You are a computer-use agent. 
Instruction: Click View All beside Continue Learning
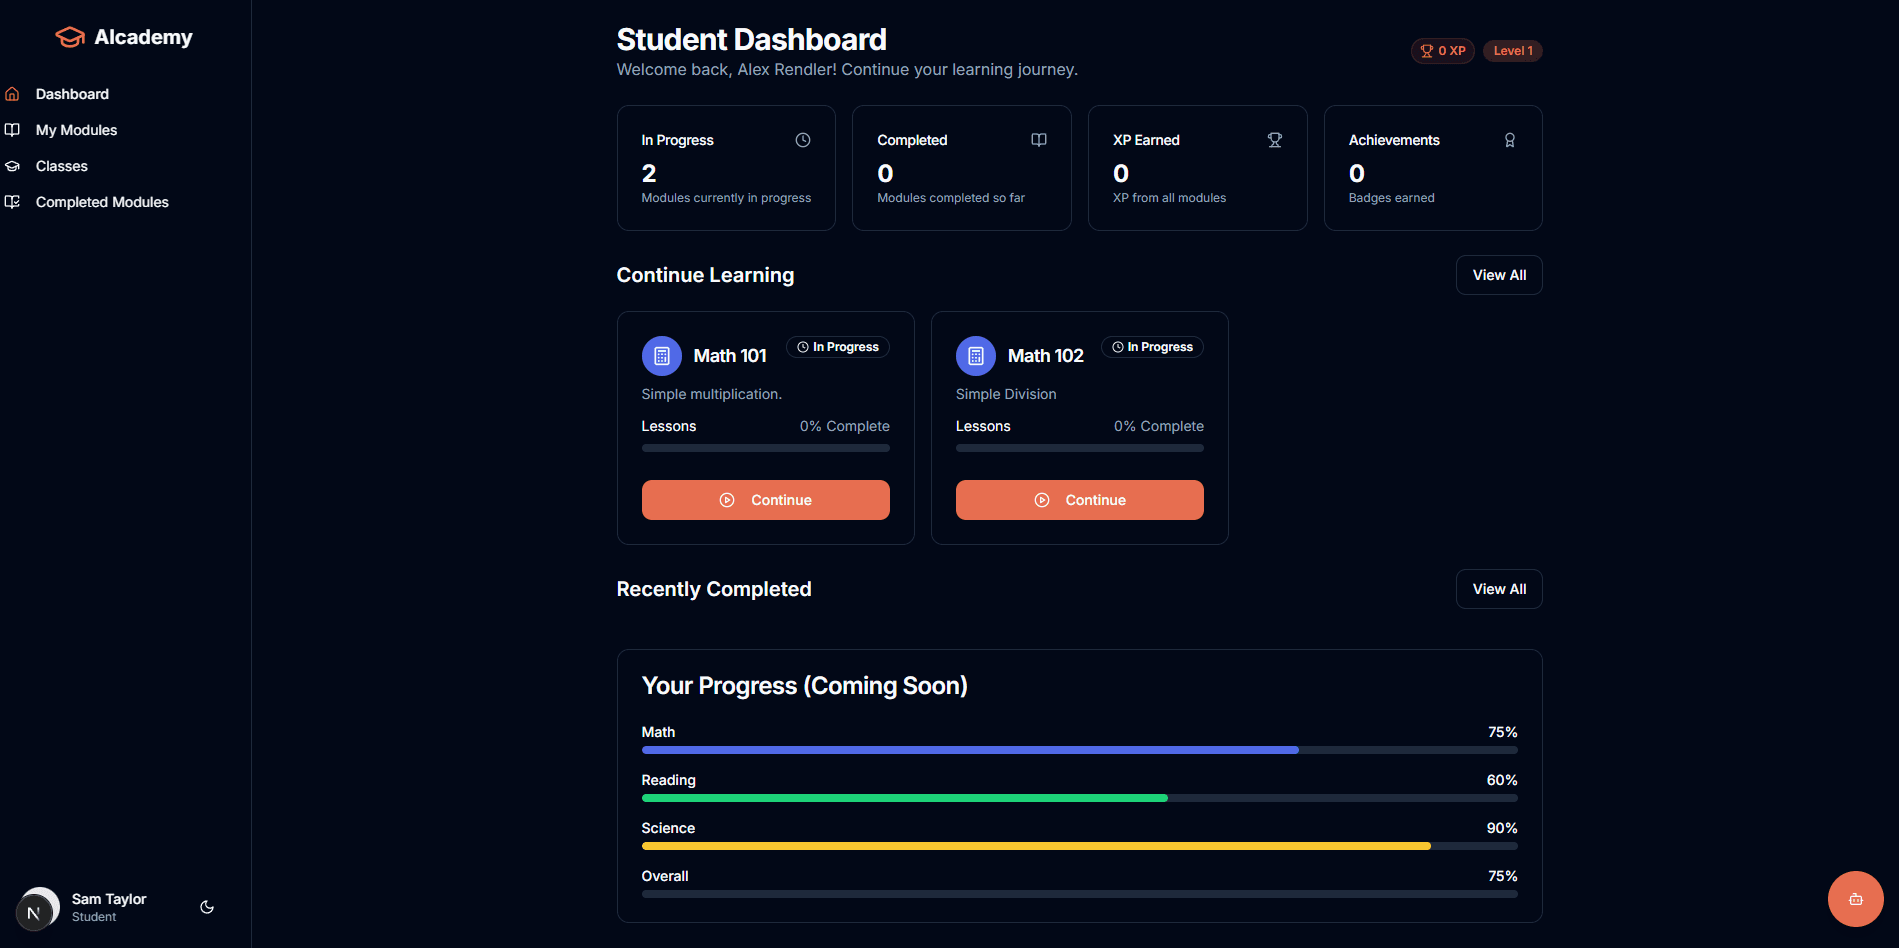pyautogui.click(x=1498, y=274)
